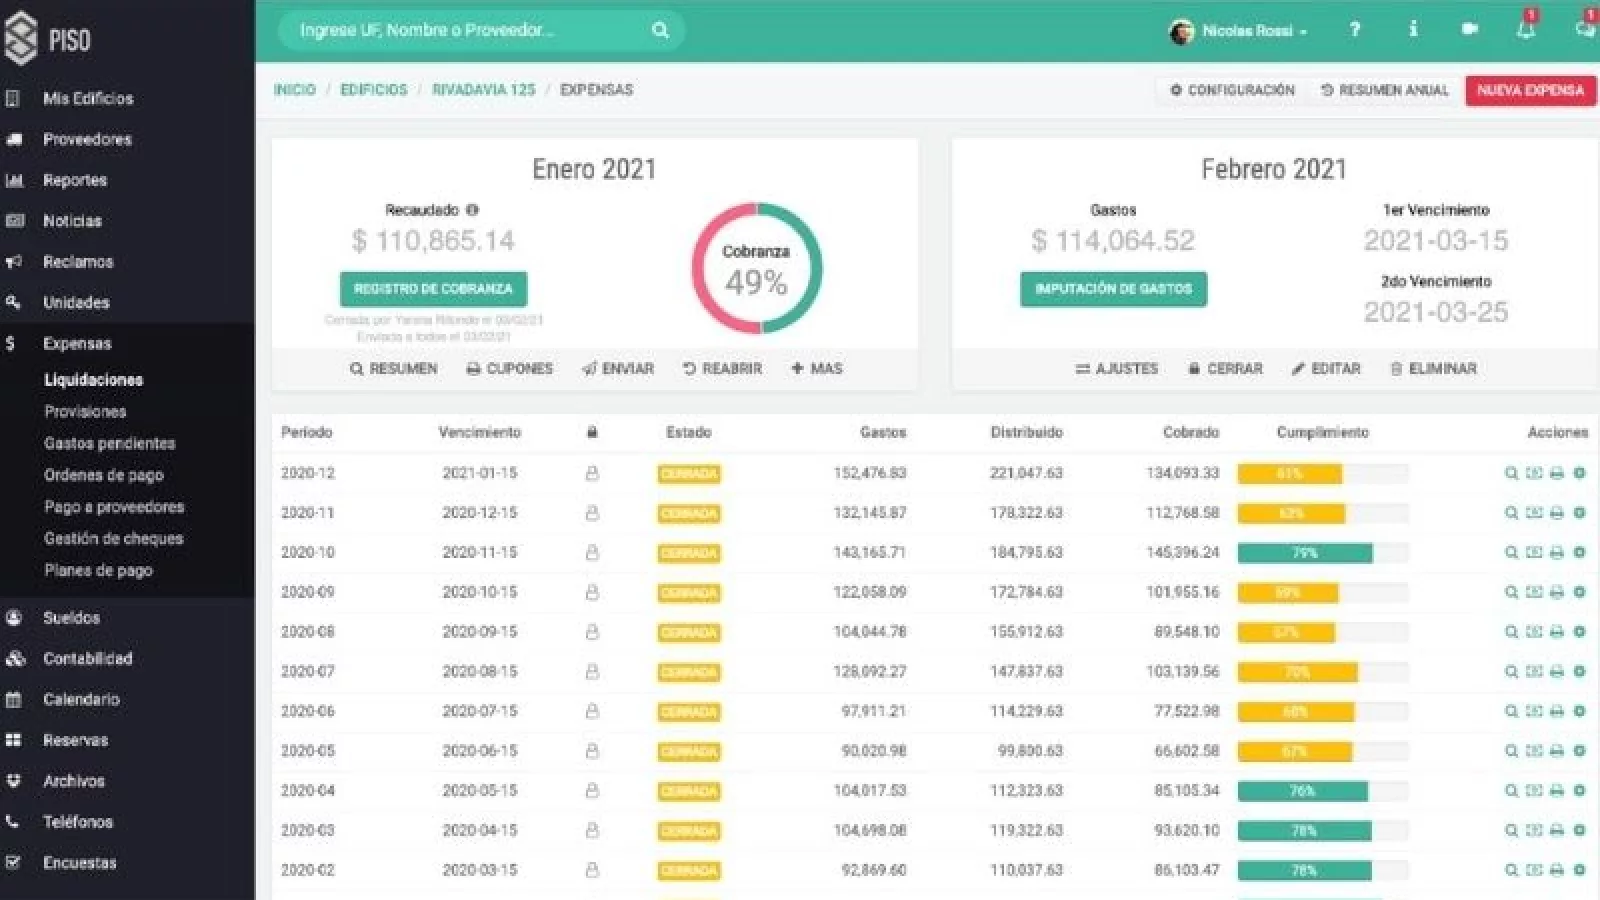View details of period 2020-12 with magnifier

[x=1511, y=473]
